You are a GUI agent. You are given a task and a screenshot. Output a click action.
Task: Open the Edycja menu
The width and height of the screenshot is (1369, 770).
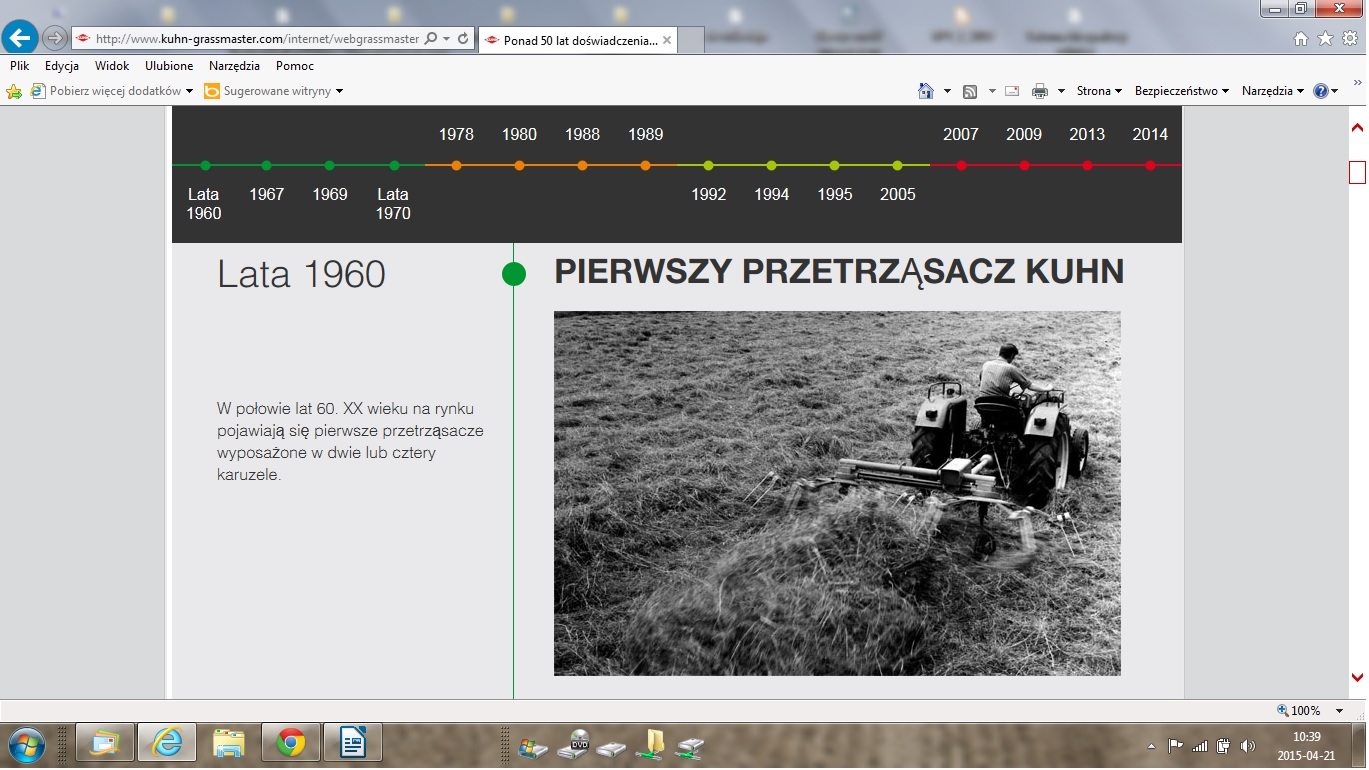tap(62, 66)
